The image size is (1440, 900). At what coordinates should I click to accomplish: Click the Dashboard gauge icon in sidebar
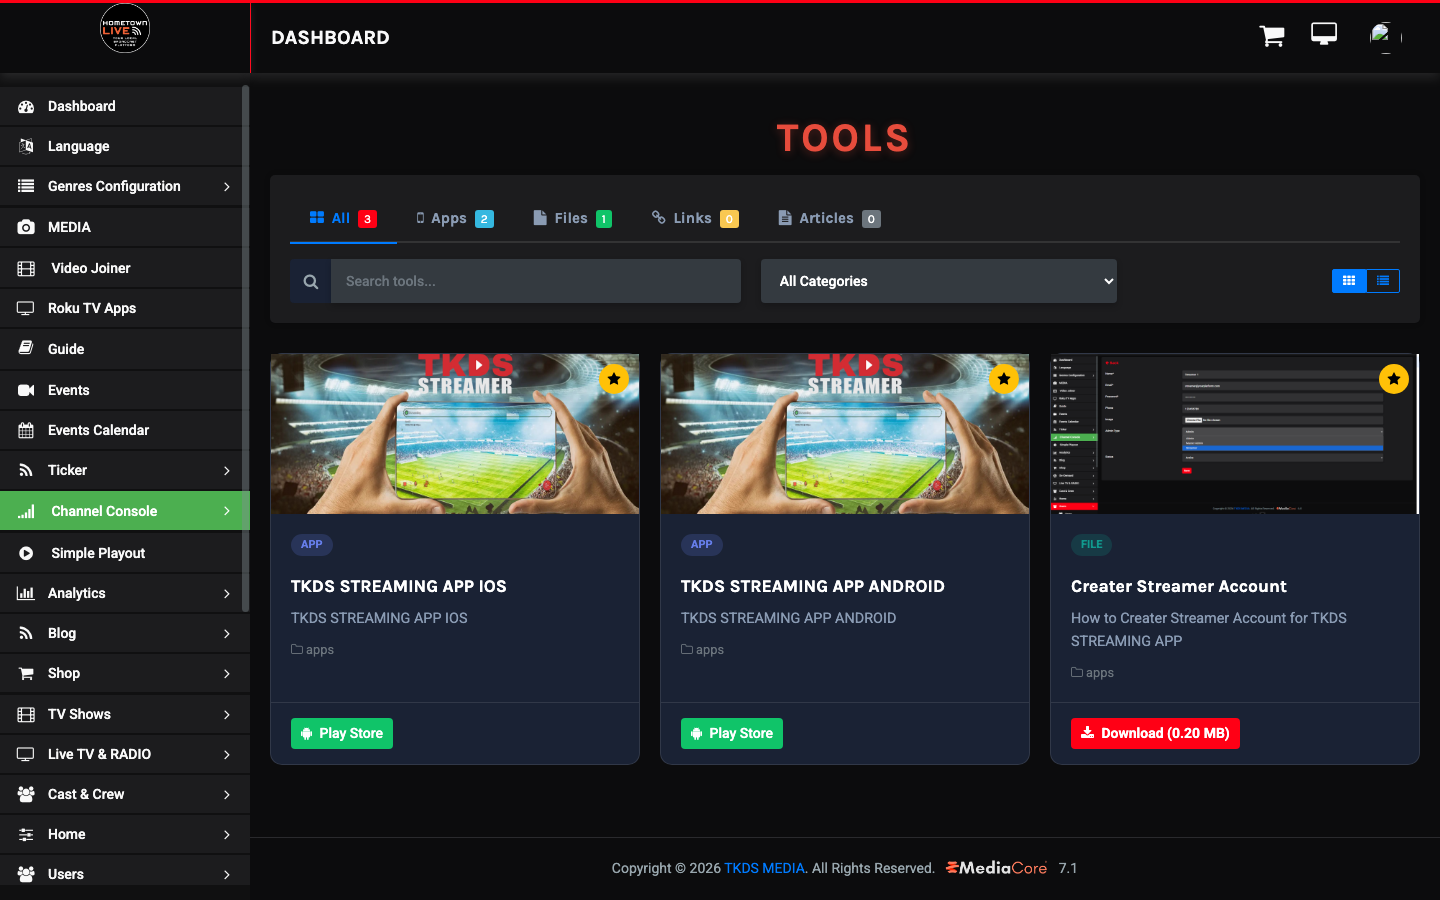click(x=26, y=106)
